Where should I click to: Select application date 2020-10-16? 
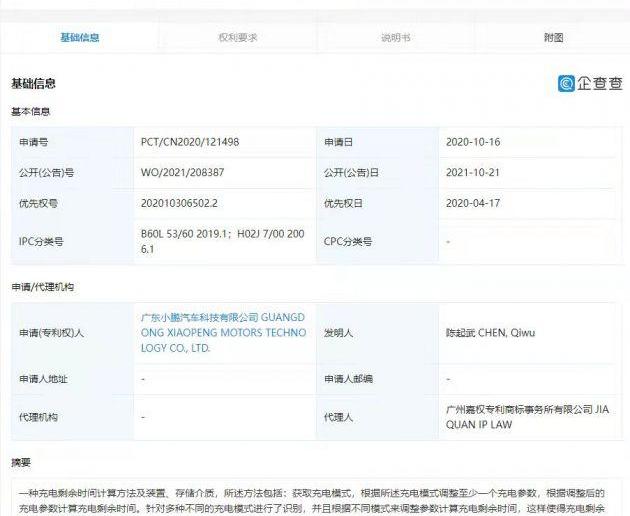point(473,142)
